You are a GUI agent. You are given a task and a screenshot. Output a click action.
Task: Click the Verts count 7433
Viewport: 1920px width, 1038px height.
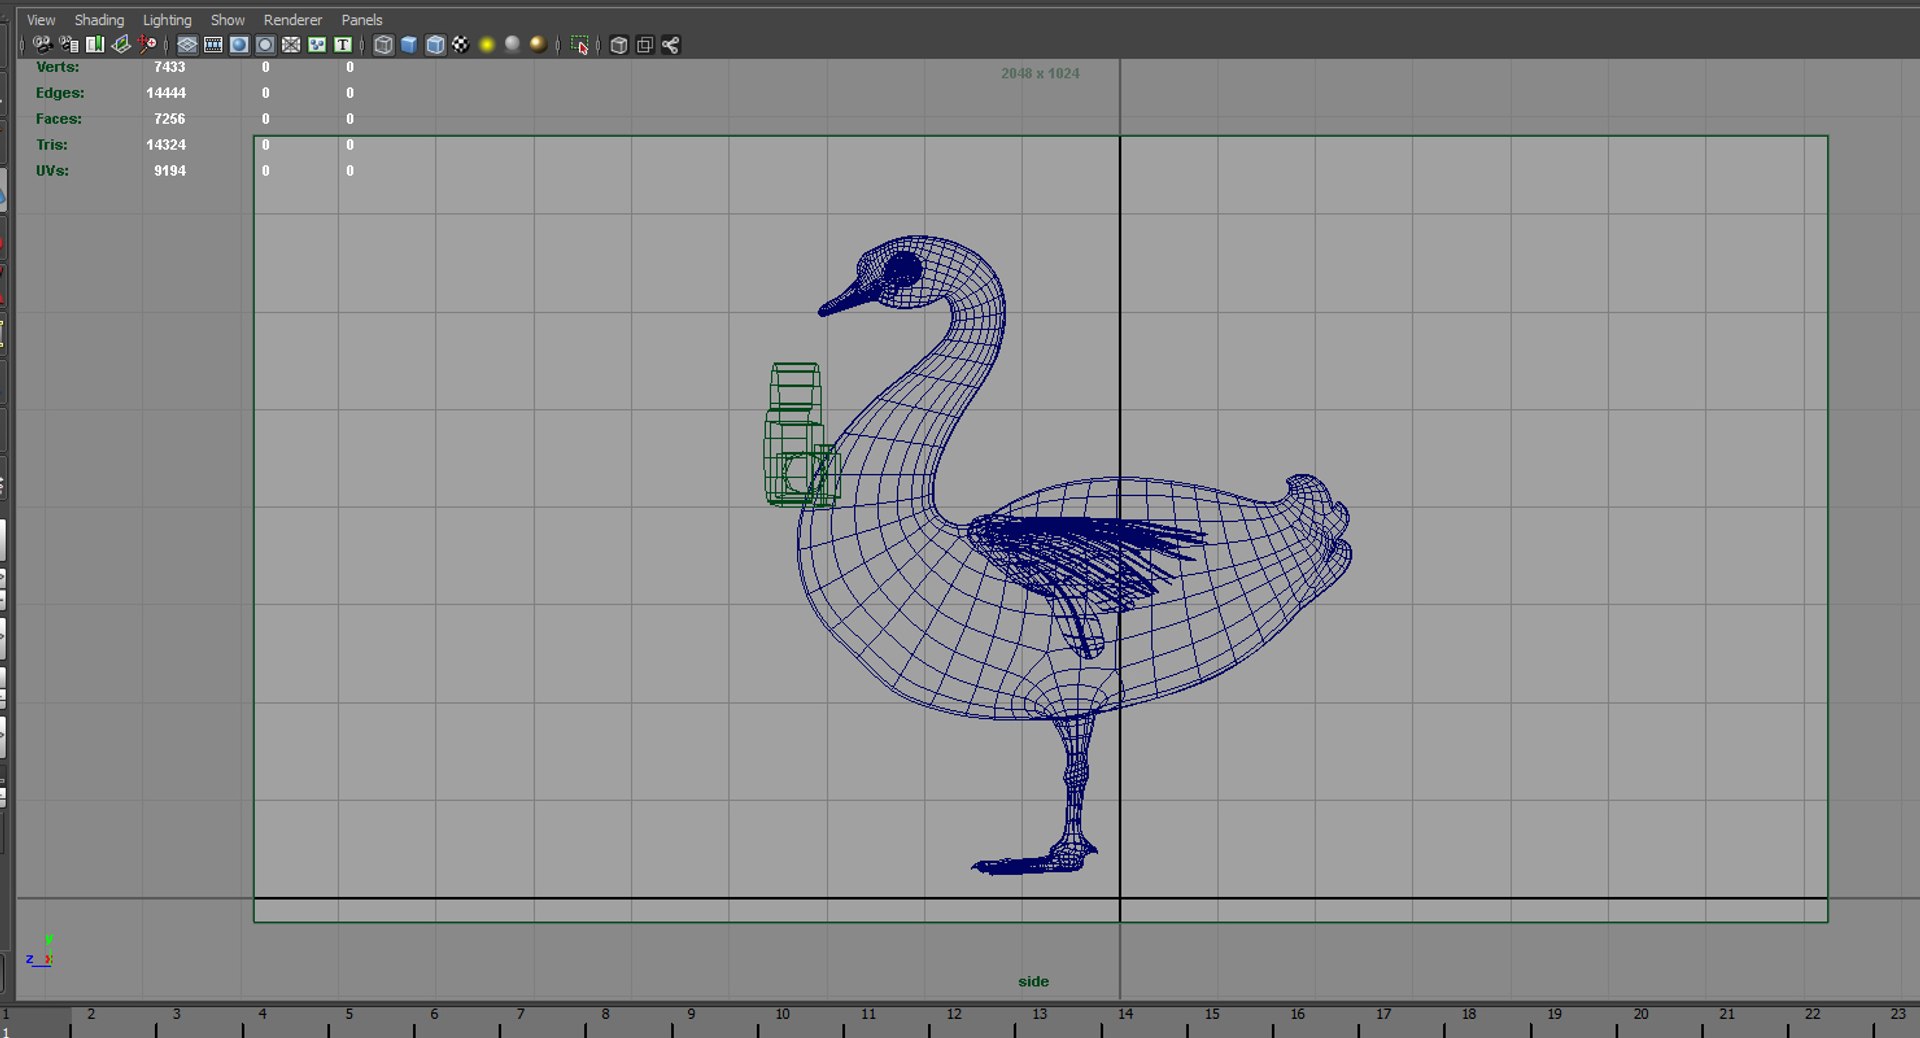(169, 67)
